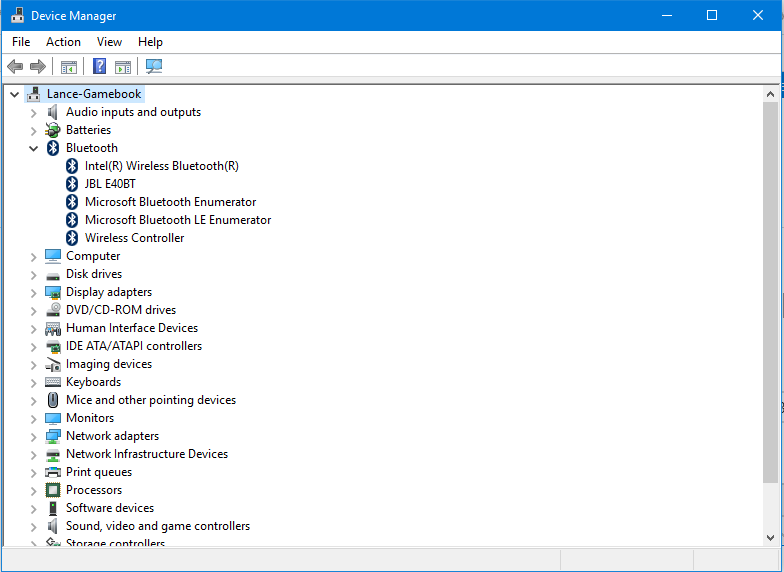784x572 pixels.
Task: Click Scan for hardware changes monitor icon
Action: (154, 66)
